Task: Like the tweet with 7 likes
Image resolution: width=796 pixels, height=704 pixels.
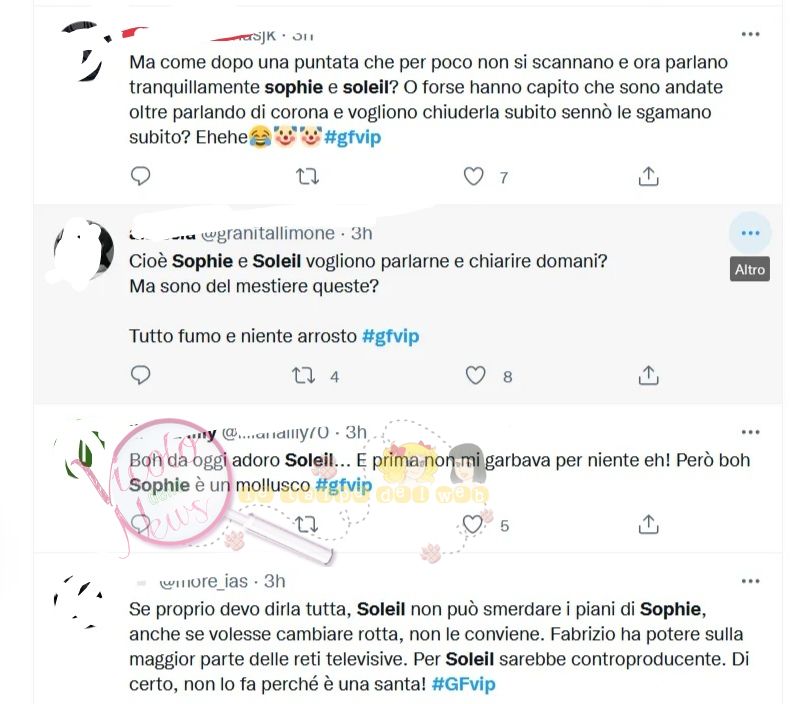Action: pyautogui.click(x=474, y=177)
